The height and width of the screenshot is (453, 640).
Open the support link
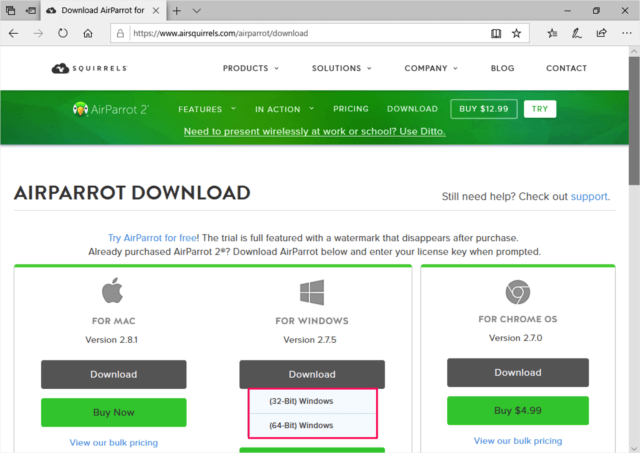(x=589, y=197)
